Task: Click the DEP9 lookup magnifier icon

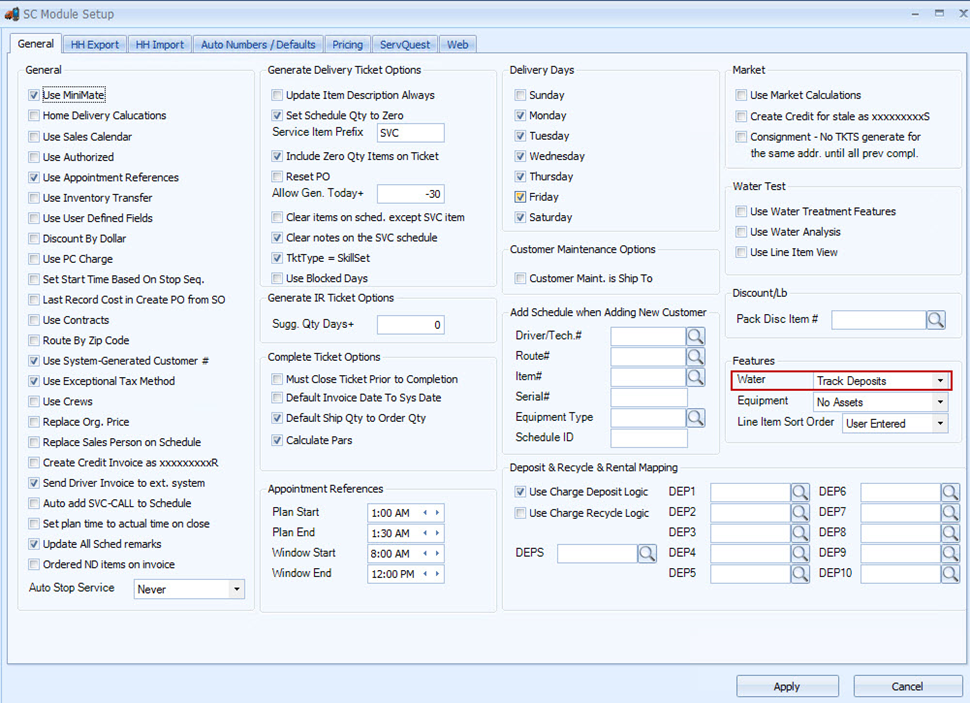Action: 950,553
